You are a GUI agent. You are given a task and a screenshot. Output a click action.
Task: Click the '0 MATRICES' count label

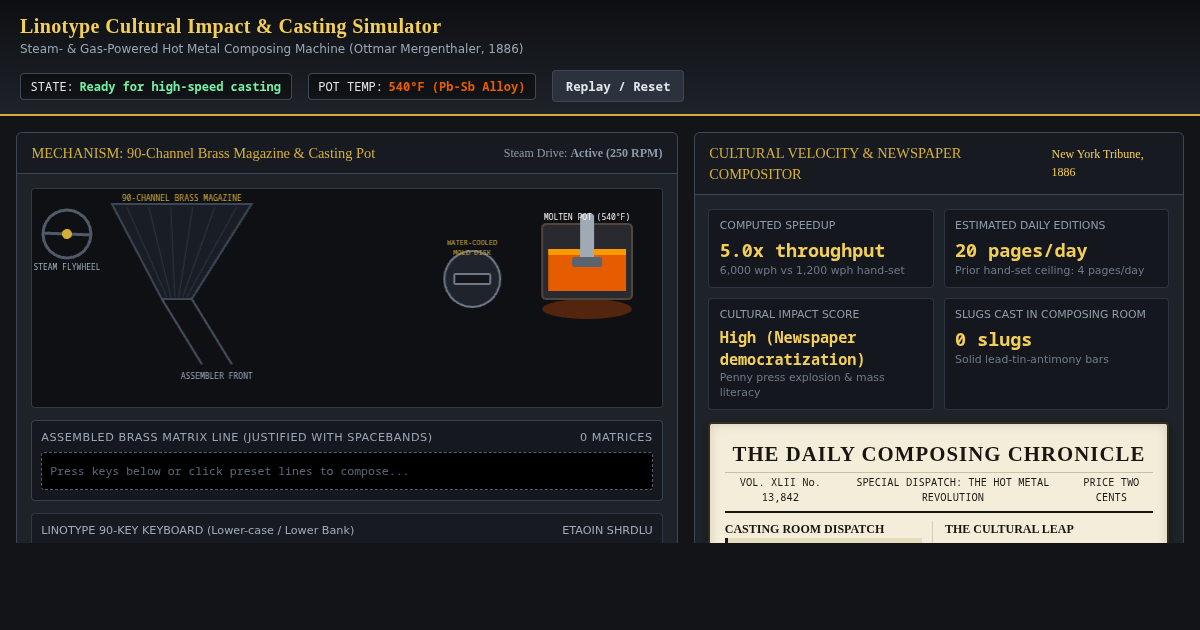coord(616,437)
